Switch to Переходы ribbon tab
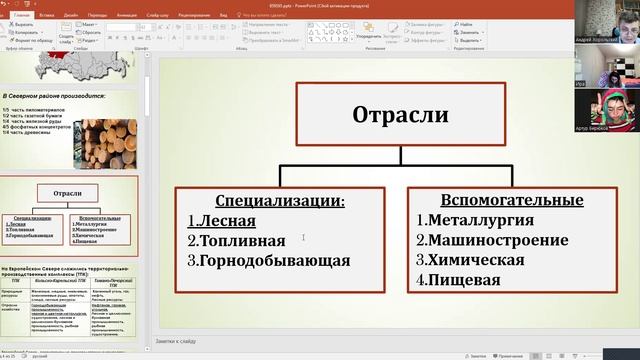The height and width of the screenshot is (360, 640). [97, 15]
